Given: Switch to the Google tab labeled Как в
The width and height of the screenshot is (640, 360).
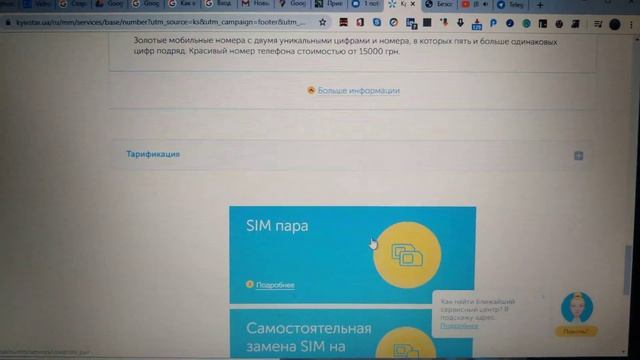Looking at the screenshot, I should pos(182,4).
